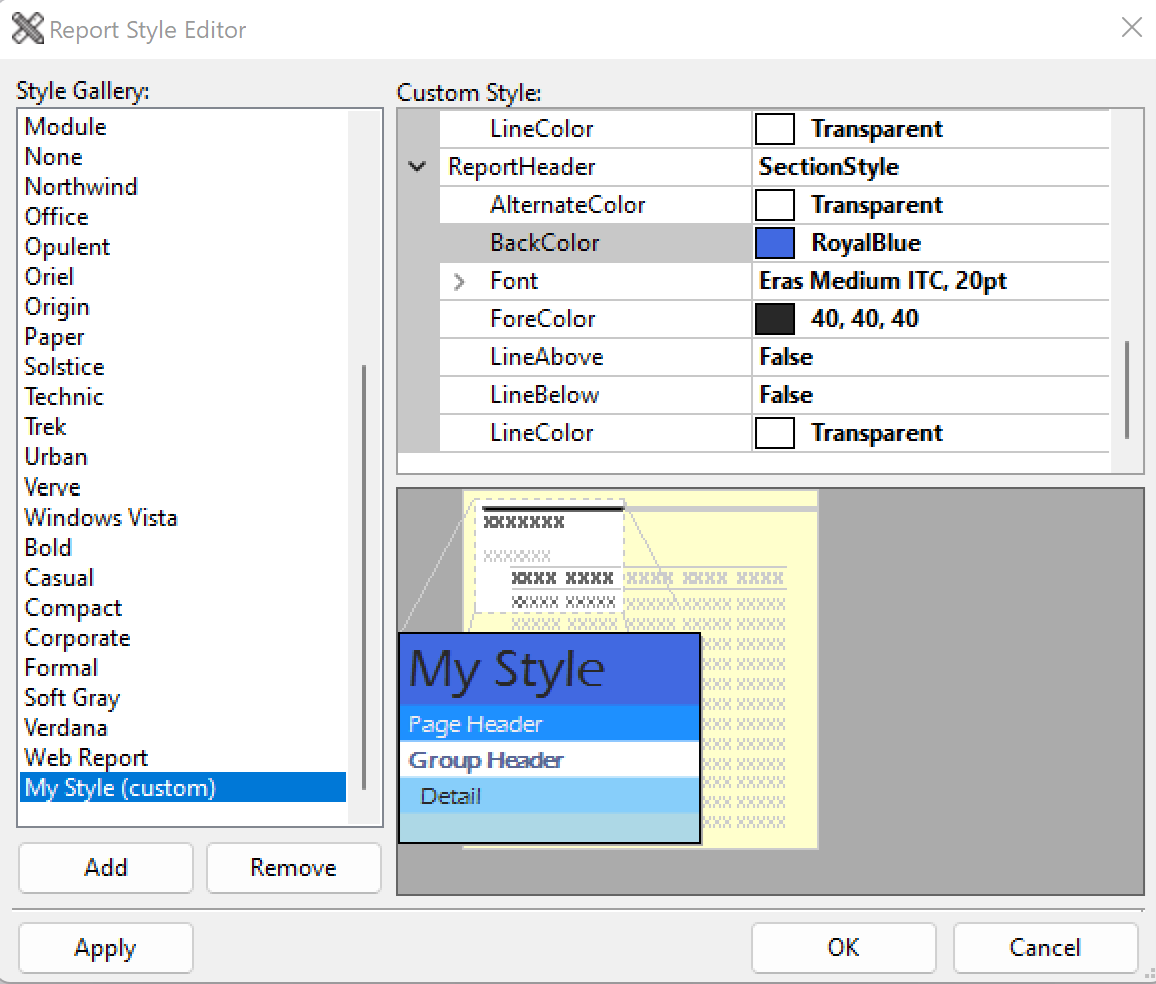Click the Group Header band in preview
The width and height of the screenshot is (1156, 984).
pos(549,760)
